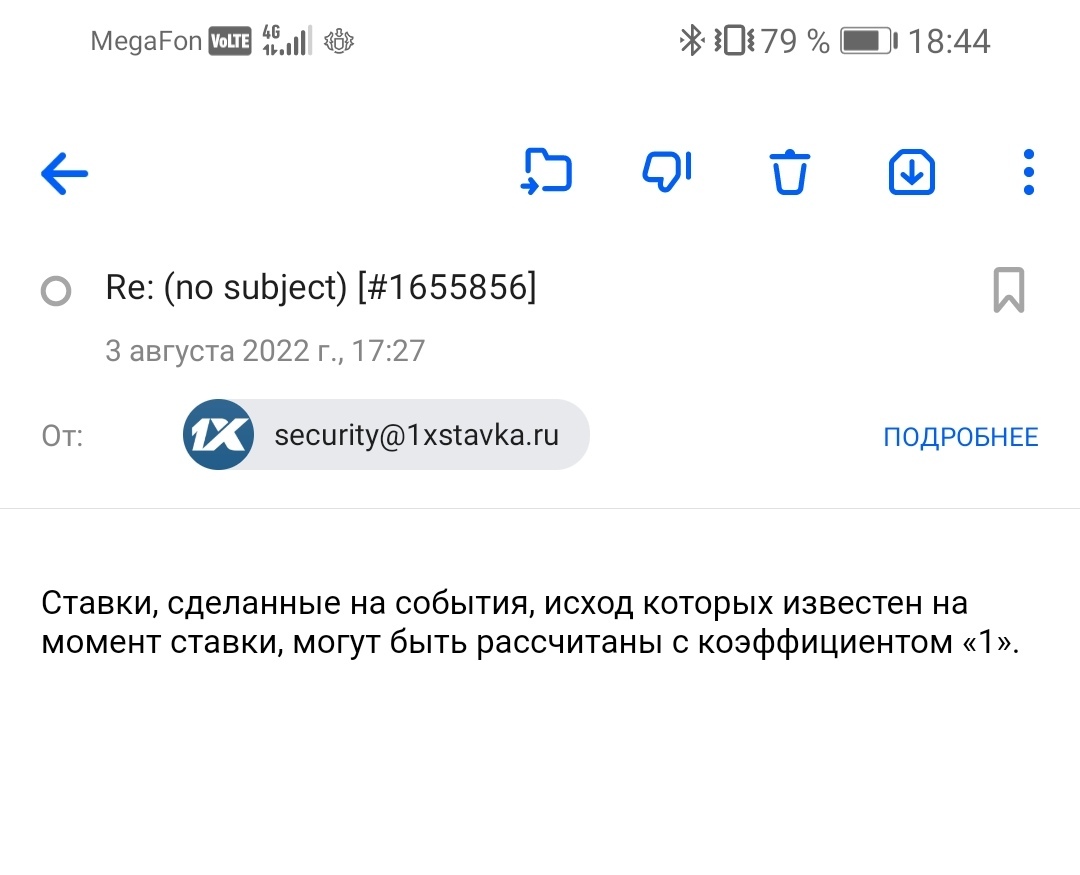The image size is (1080, 875).
Task: Go back with the blue arrow
Action: (x=65, y=173)
